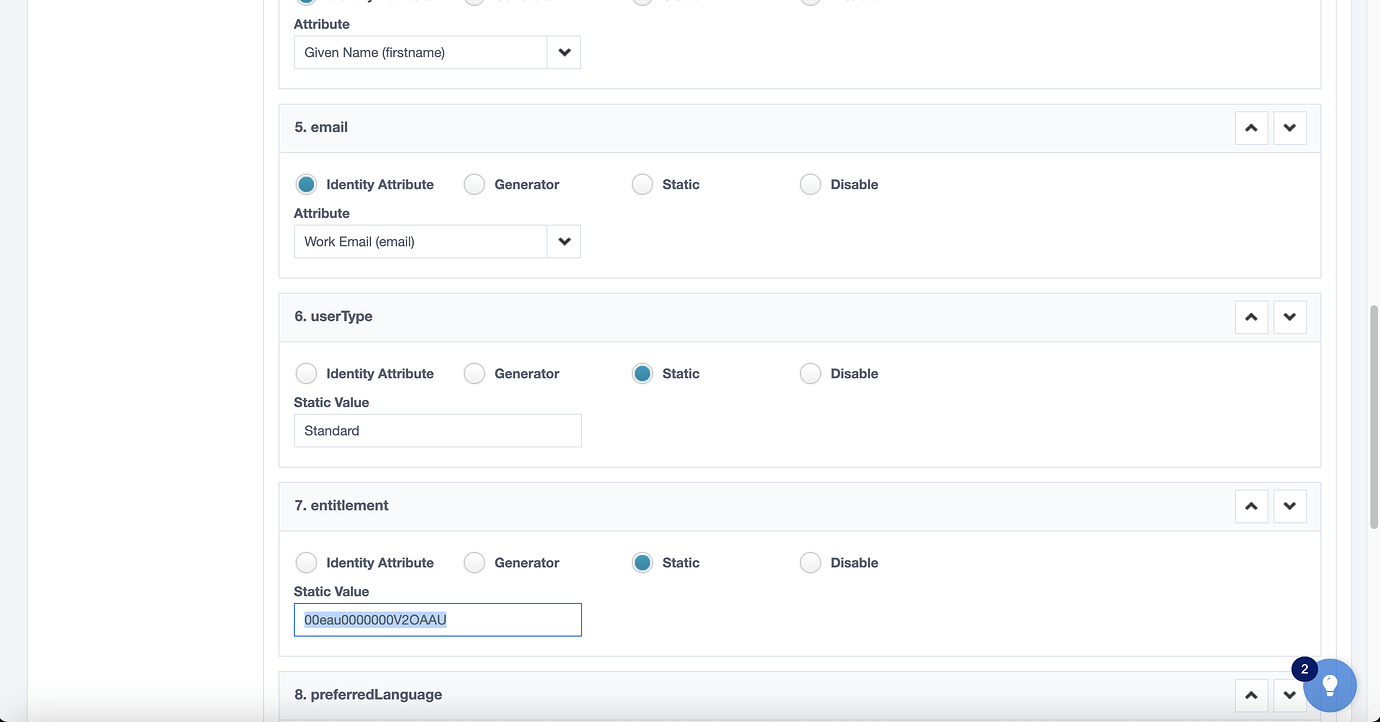The width and height of the screenshot is (1380, 722).
Task: Click the notification badge showing 2
Action: [x=1304, y=668]
